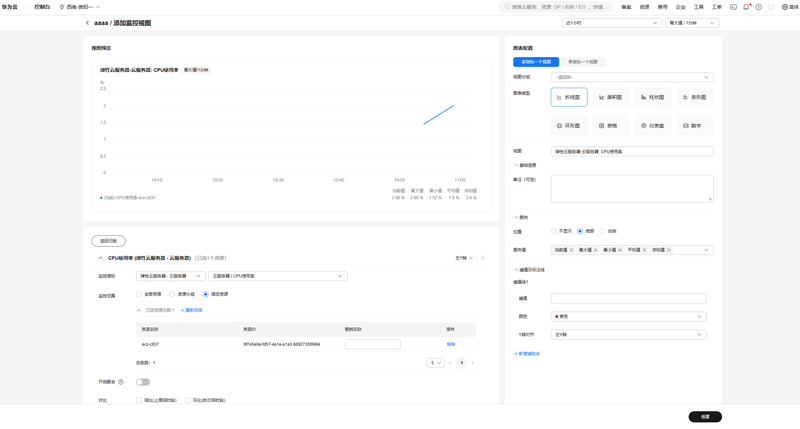
Task: Open the 近1小时 time range dropdown
Action: (x=612, y=23)
